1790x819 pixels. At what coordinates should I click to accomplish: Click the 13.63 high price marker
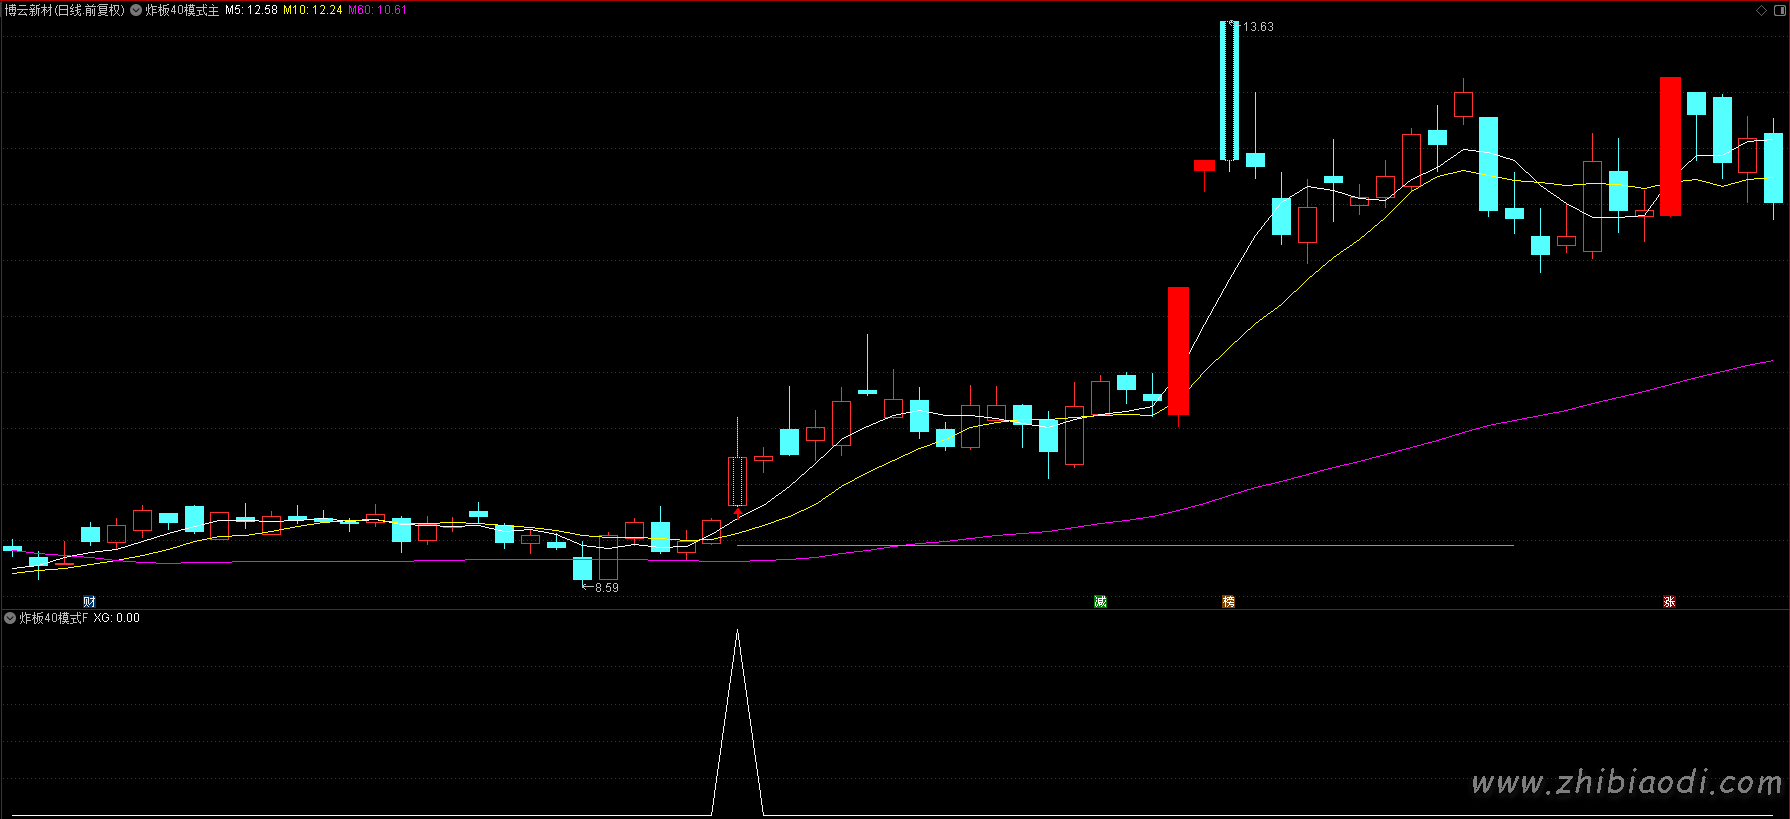1257,27
